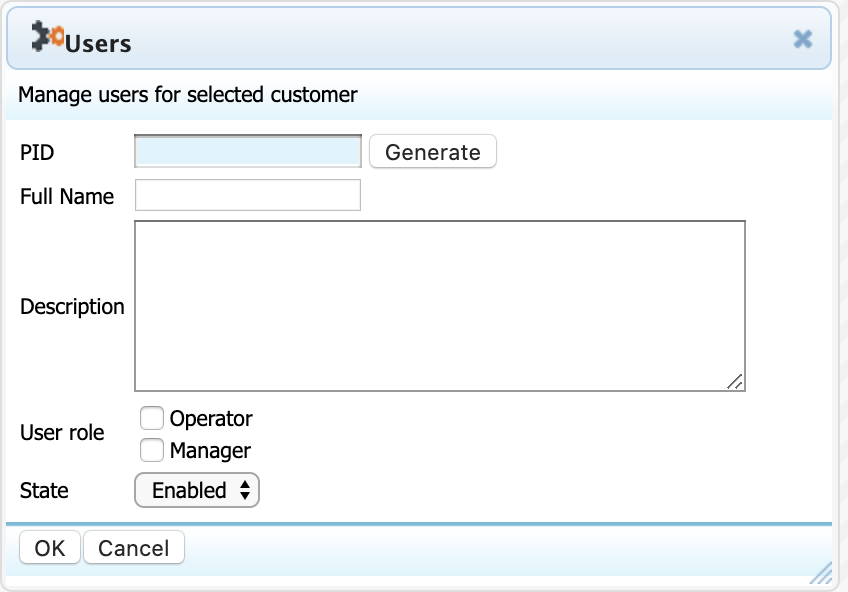Click the Manager checkbox label text
This screenshot has height=592, width=848.
tap(210, 450)
